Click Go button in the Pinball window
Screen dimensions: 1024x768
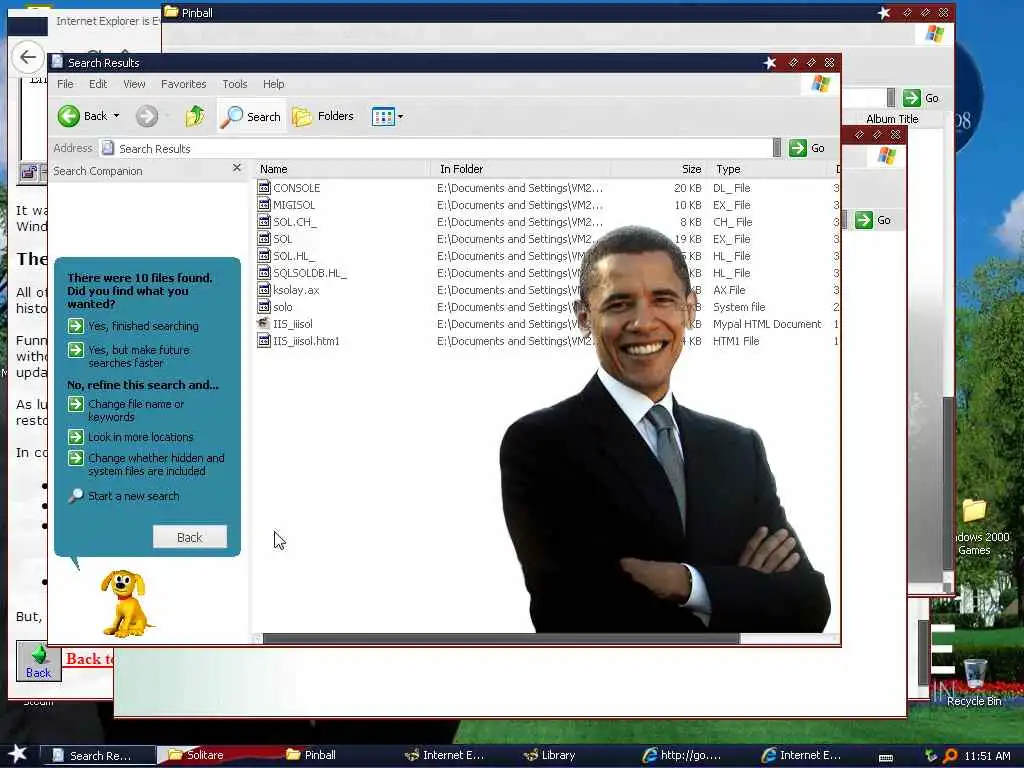click(921, 98)
